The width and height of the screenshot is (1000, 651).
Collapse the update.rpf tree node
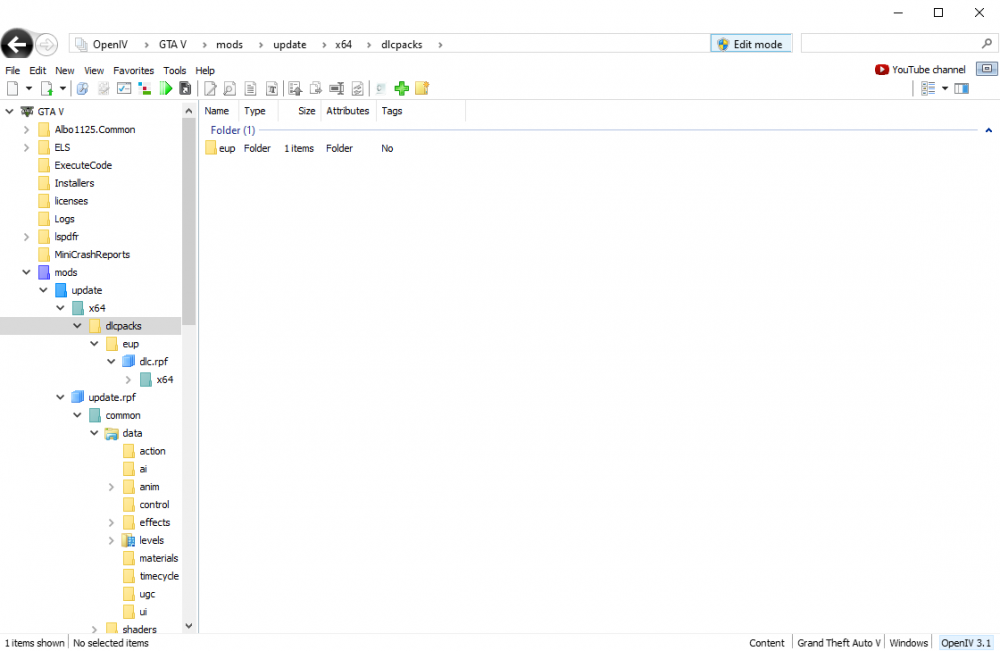[61, 397]
